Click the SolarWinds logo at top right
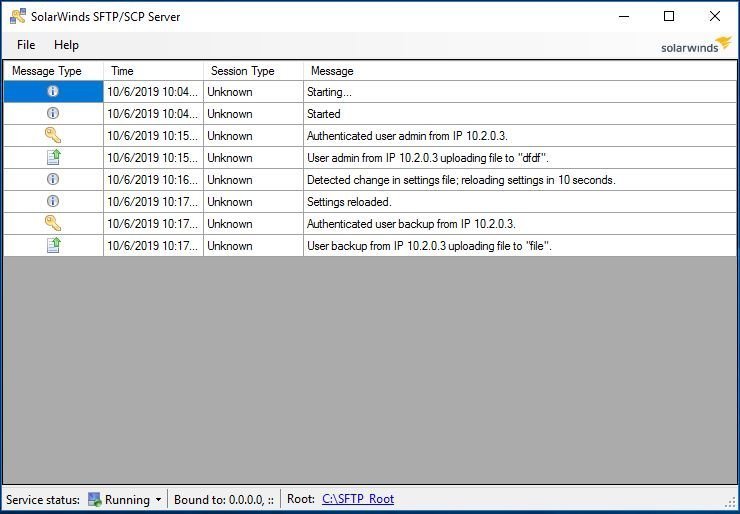Screen dimensions: 740x514 (x=696, y=45)
